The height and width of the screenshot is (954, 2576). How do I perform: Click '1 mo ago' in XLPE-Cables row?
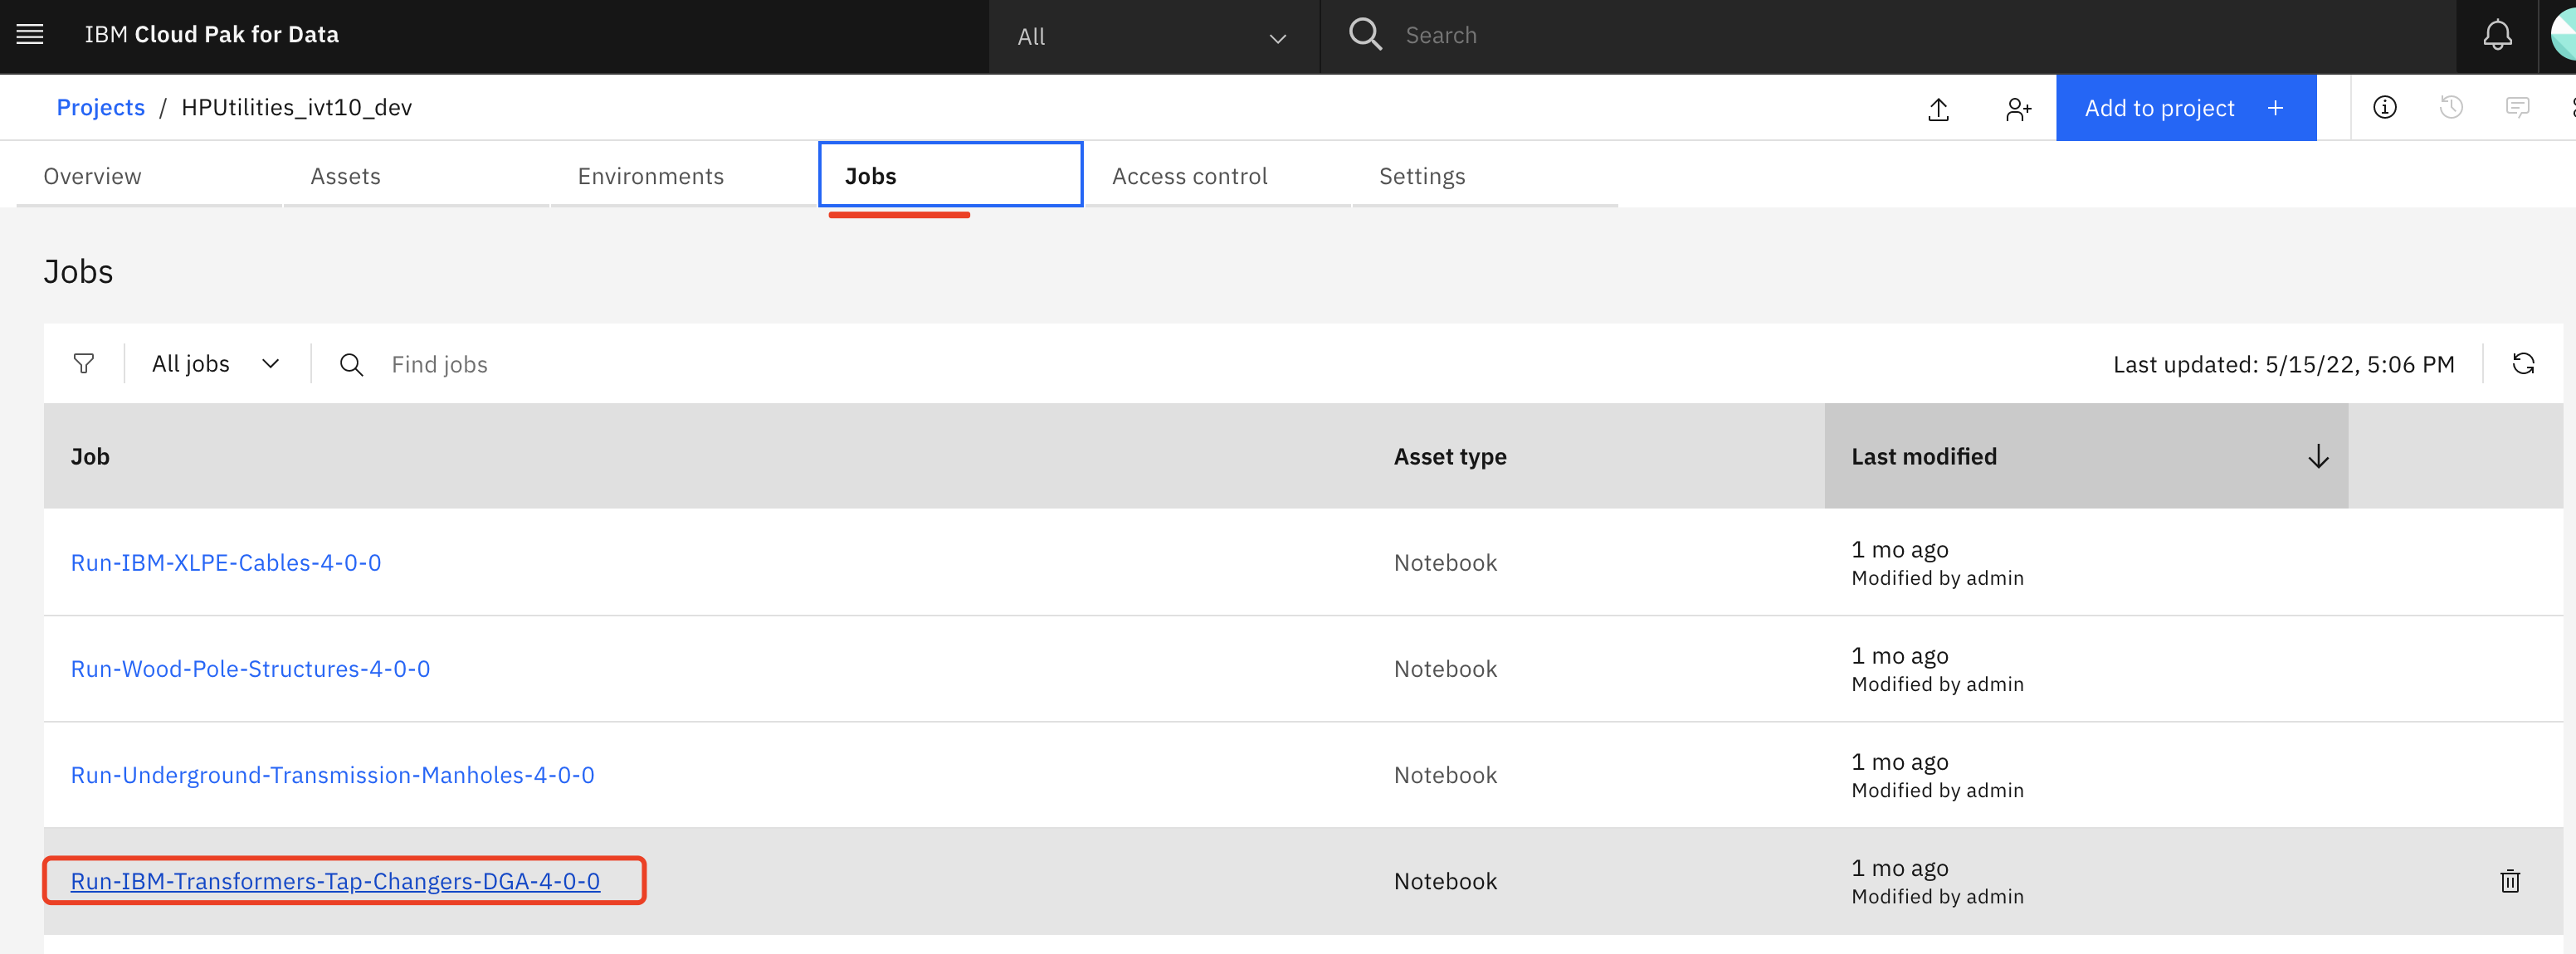pyautogui.click(x=1899, y=550)
